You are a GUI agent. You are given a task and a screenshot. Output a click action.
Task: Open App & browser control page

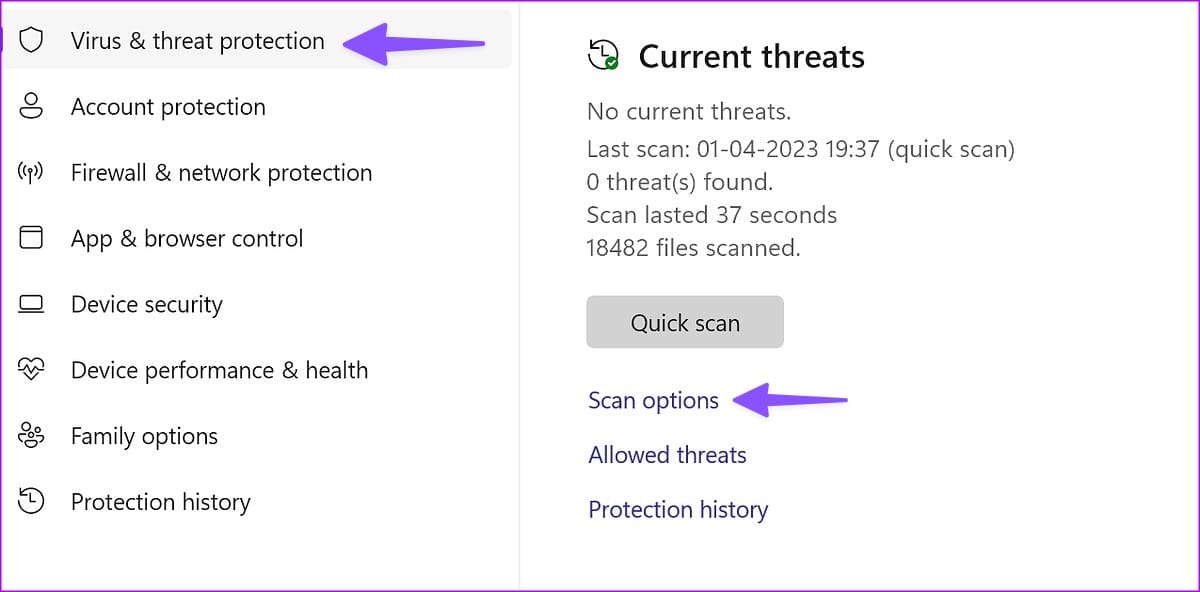click(x=256, y=238)
